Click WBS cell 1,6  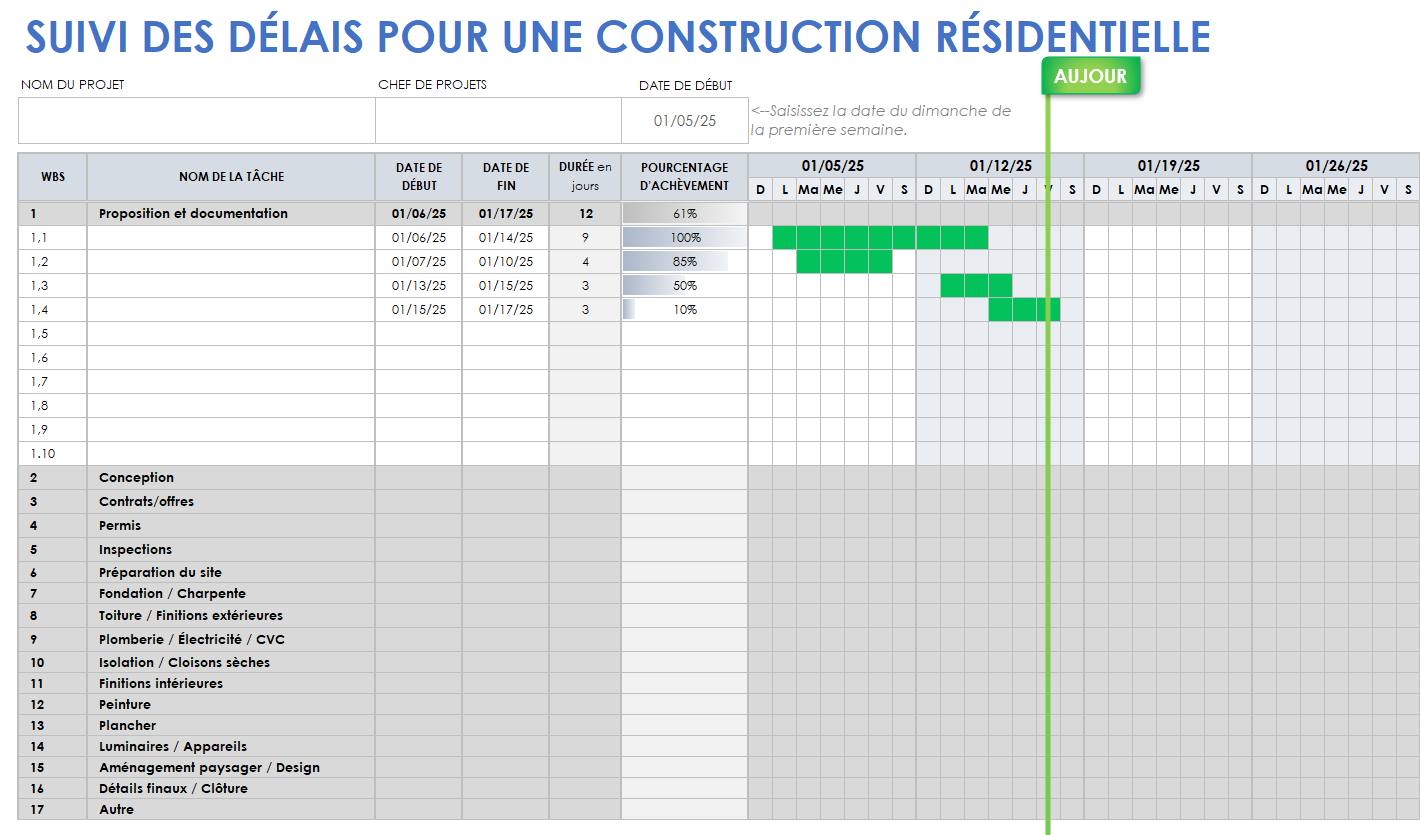click(52, 358)
